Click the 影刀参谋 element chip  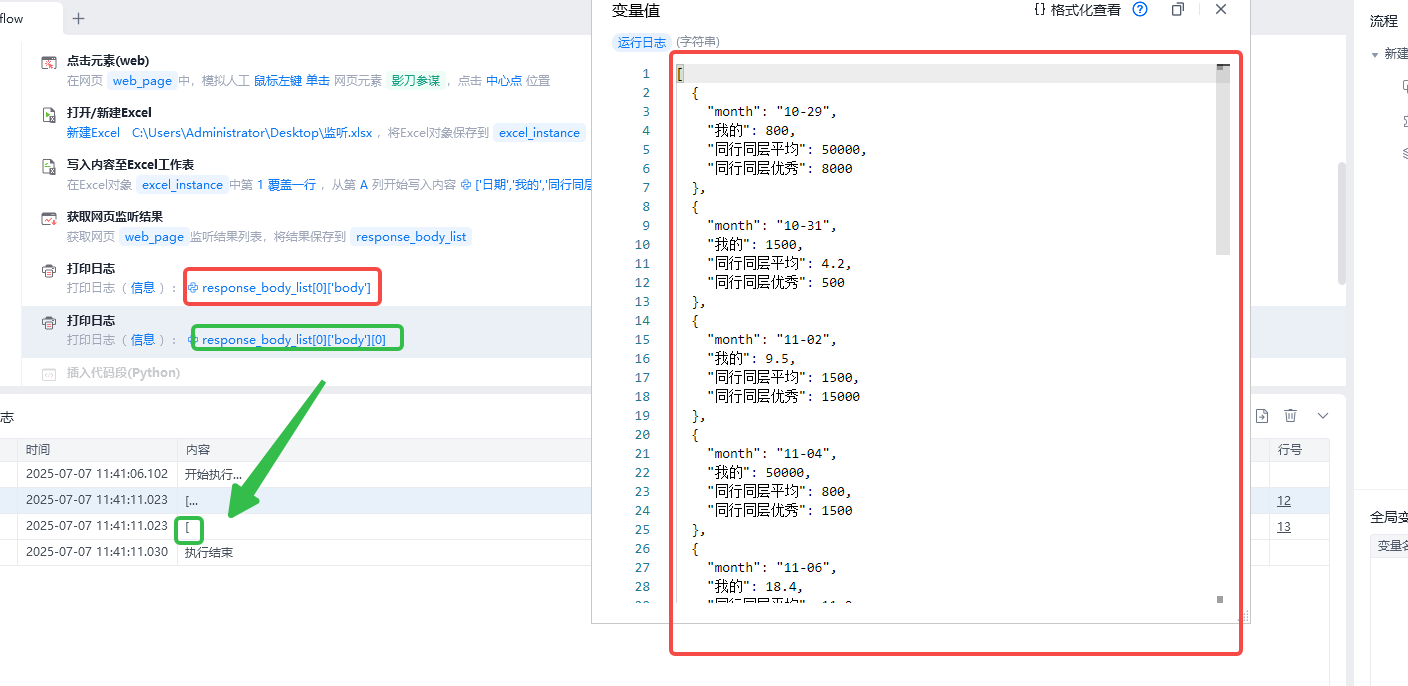tap(416, 81)
